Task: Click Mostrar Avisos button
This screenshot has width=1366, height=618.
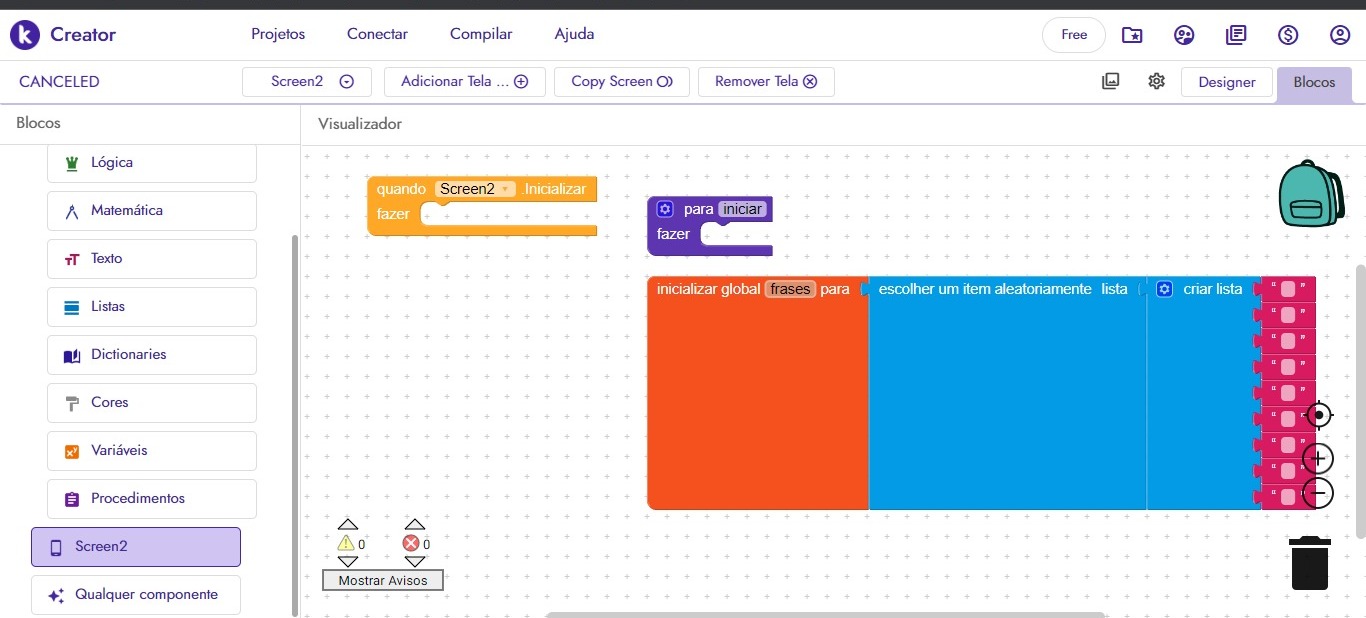Action: coord(383,580)
